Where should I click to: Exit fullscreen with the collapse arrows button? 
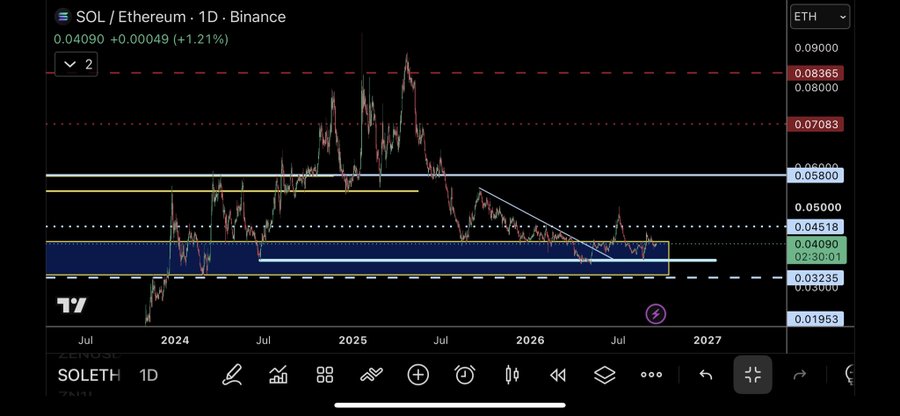(x=752, y=375)
